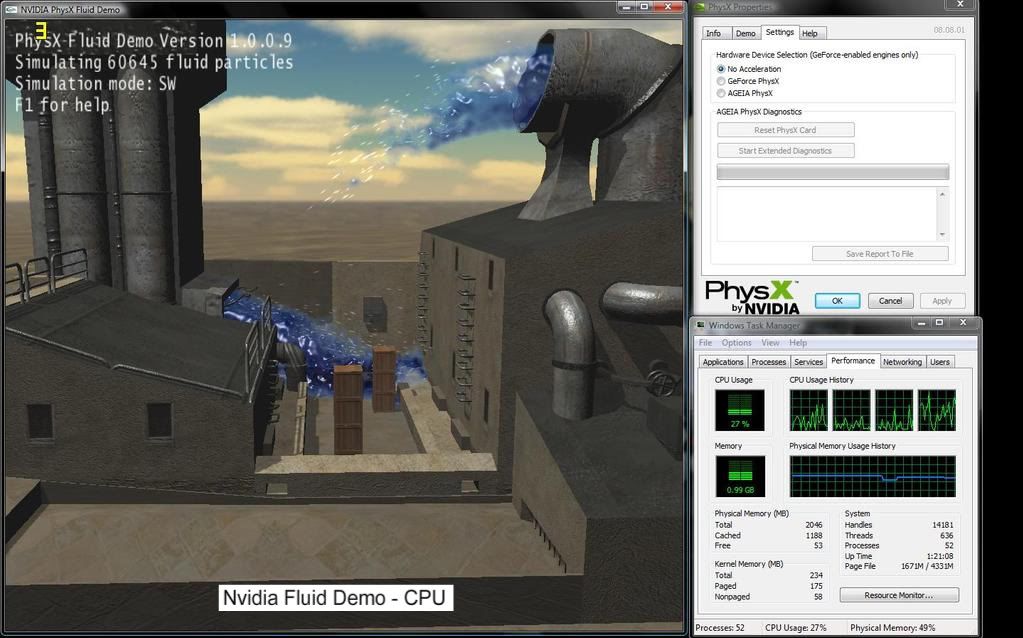Click the AGEIA PhysX Diagnostics progress bar
The image size is (1023, 638).
(830, 171)
